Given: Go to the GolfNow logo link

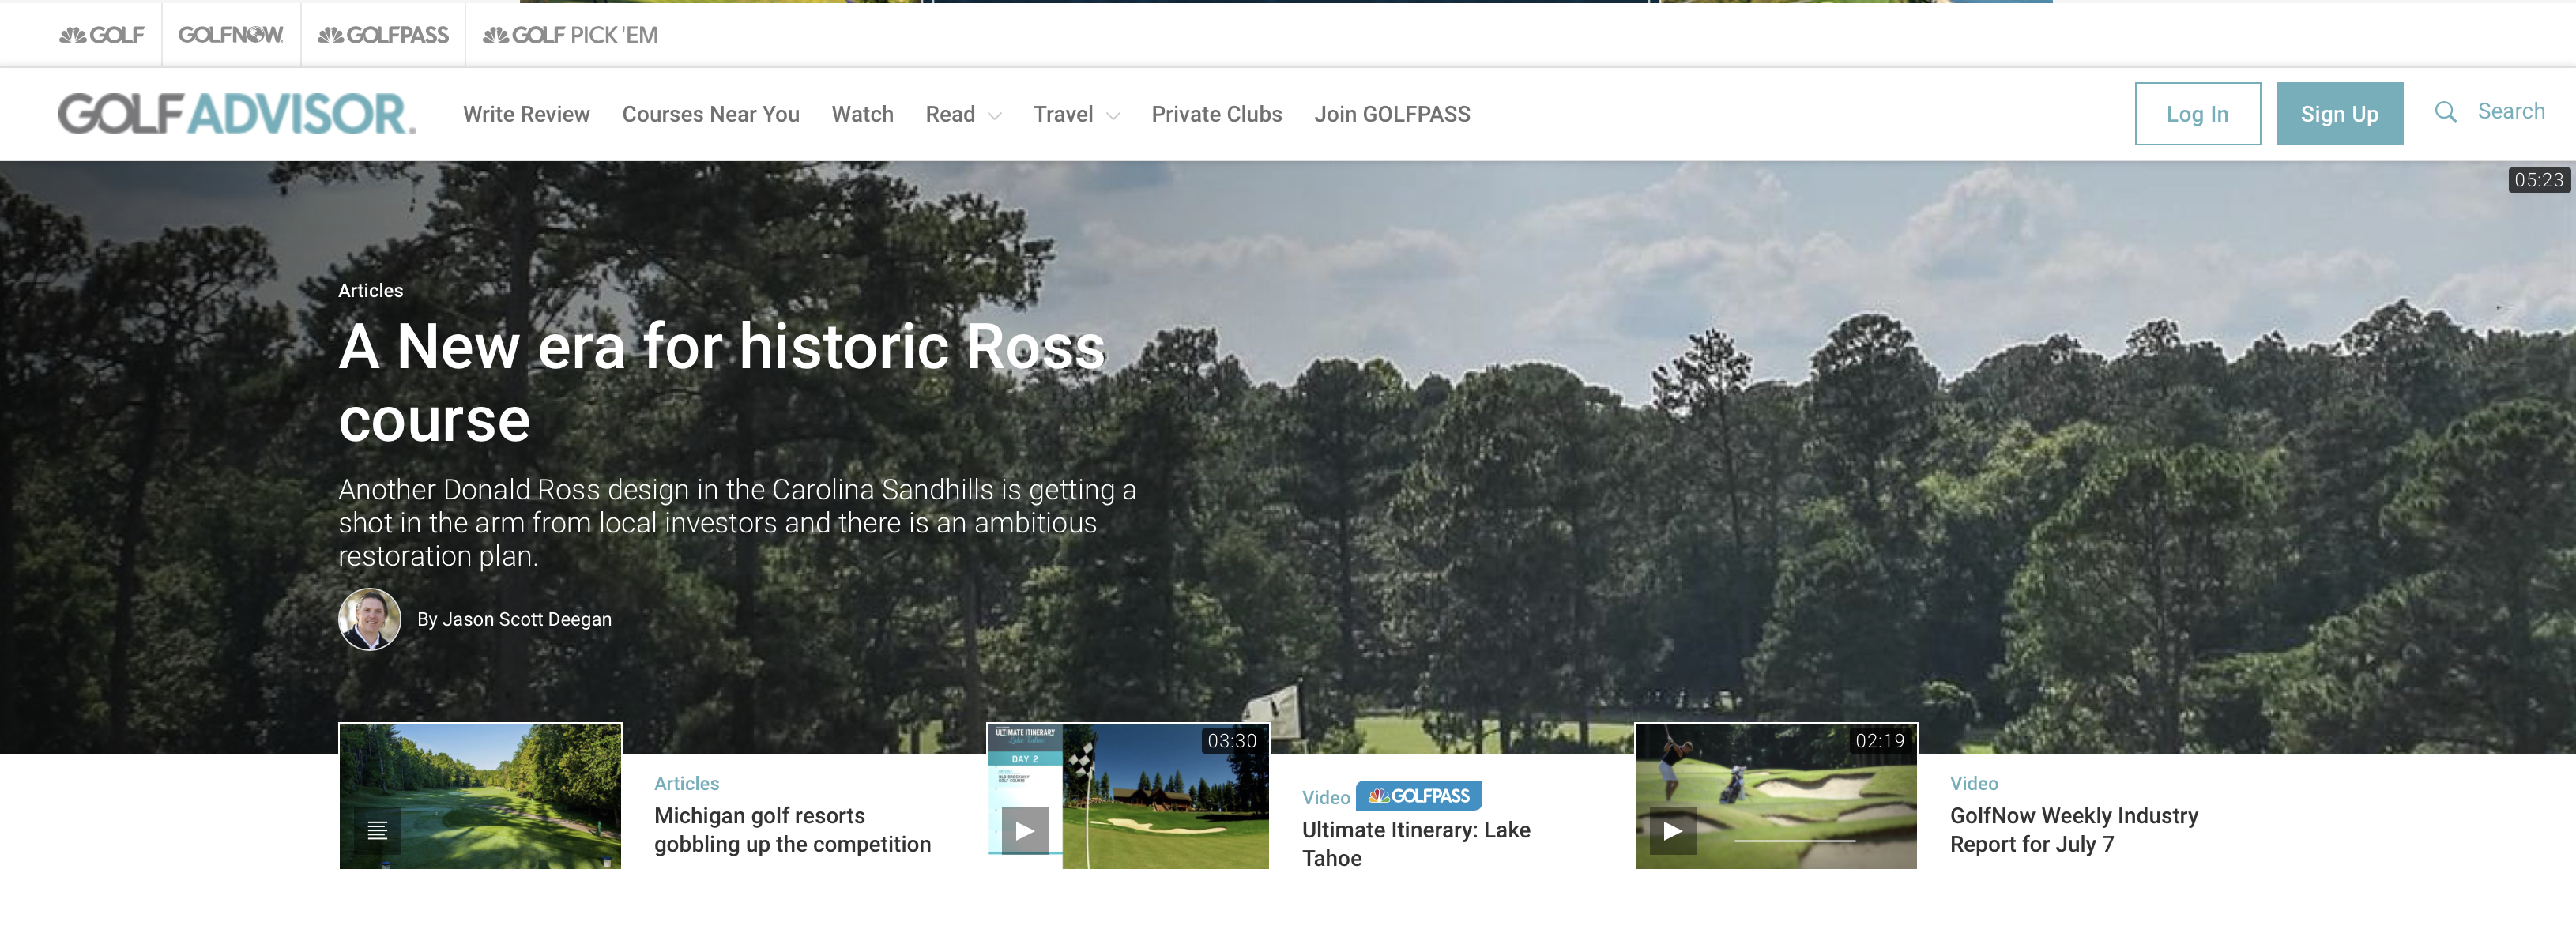Looking at the screenshot, I should tap(230, 35).
